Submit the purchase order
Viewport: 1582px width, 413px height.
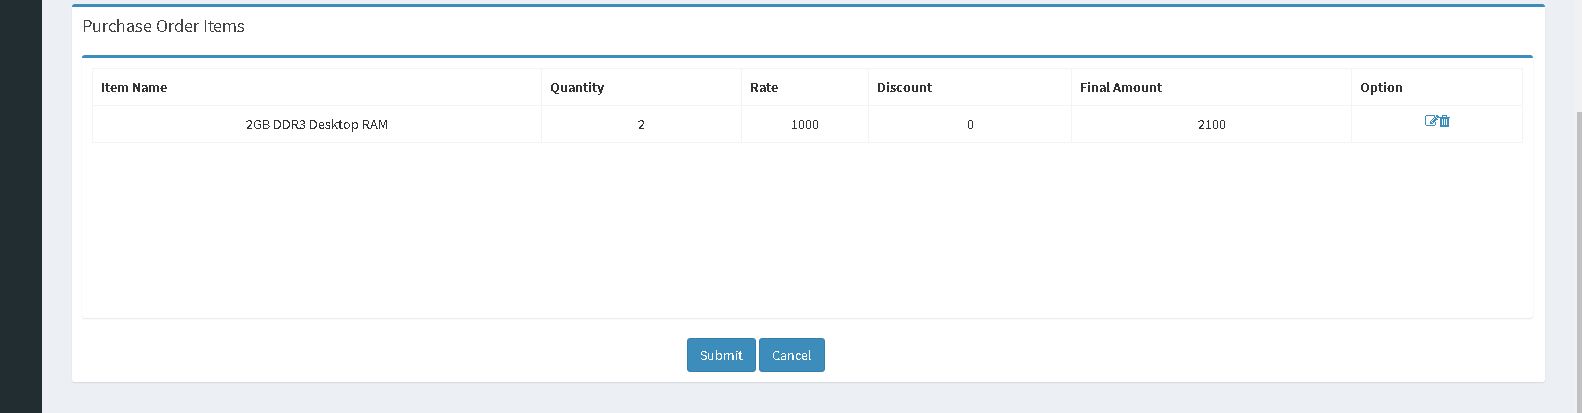coord(721,355)
